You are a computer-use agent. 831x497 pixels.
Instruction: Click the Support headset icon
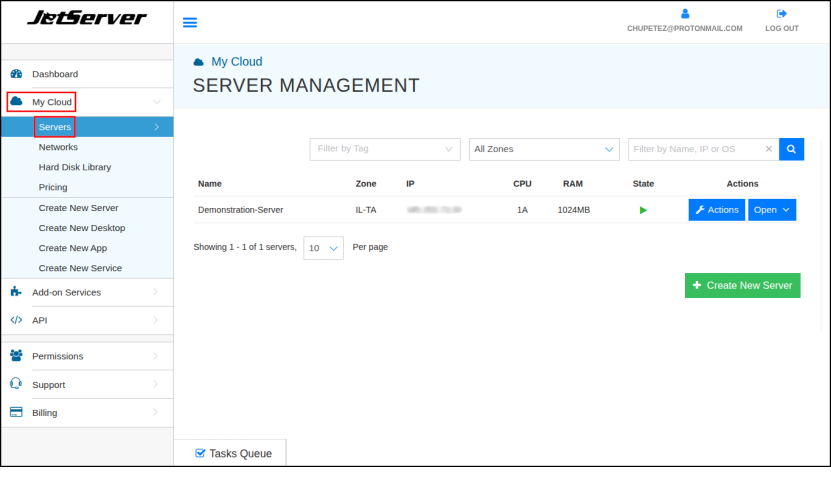(x=16, y=384)
